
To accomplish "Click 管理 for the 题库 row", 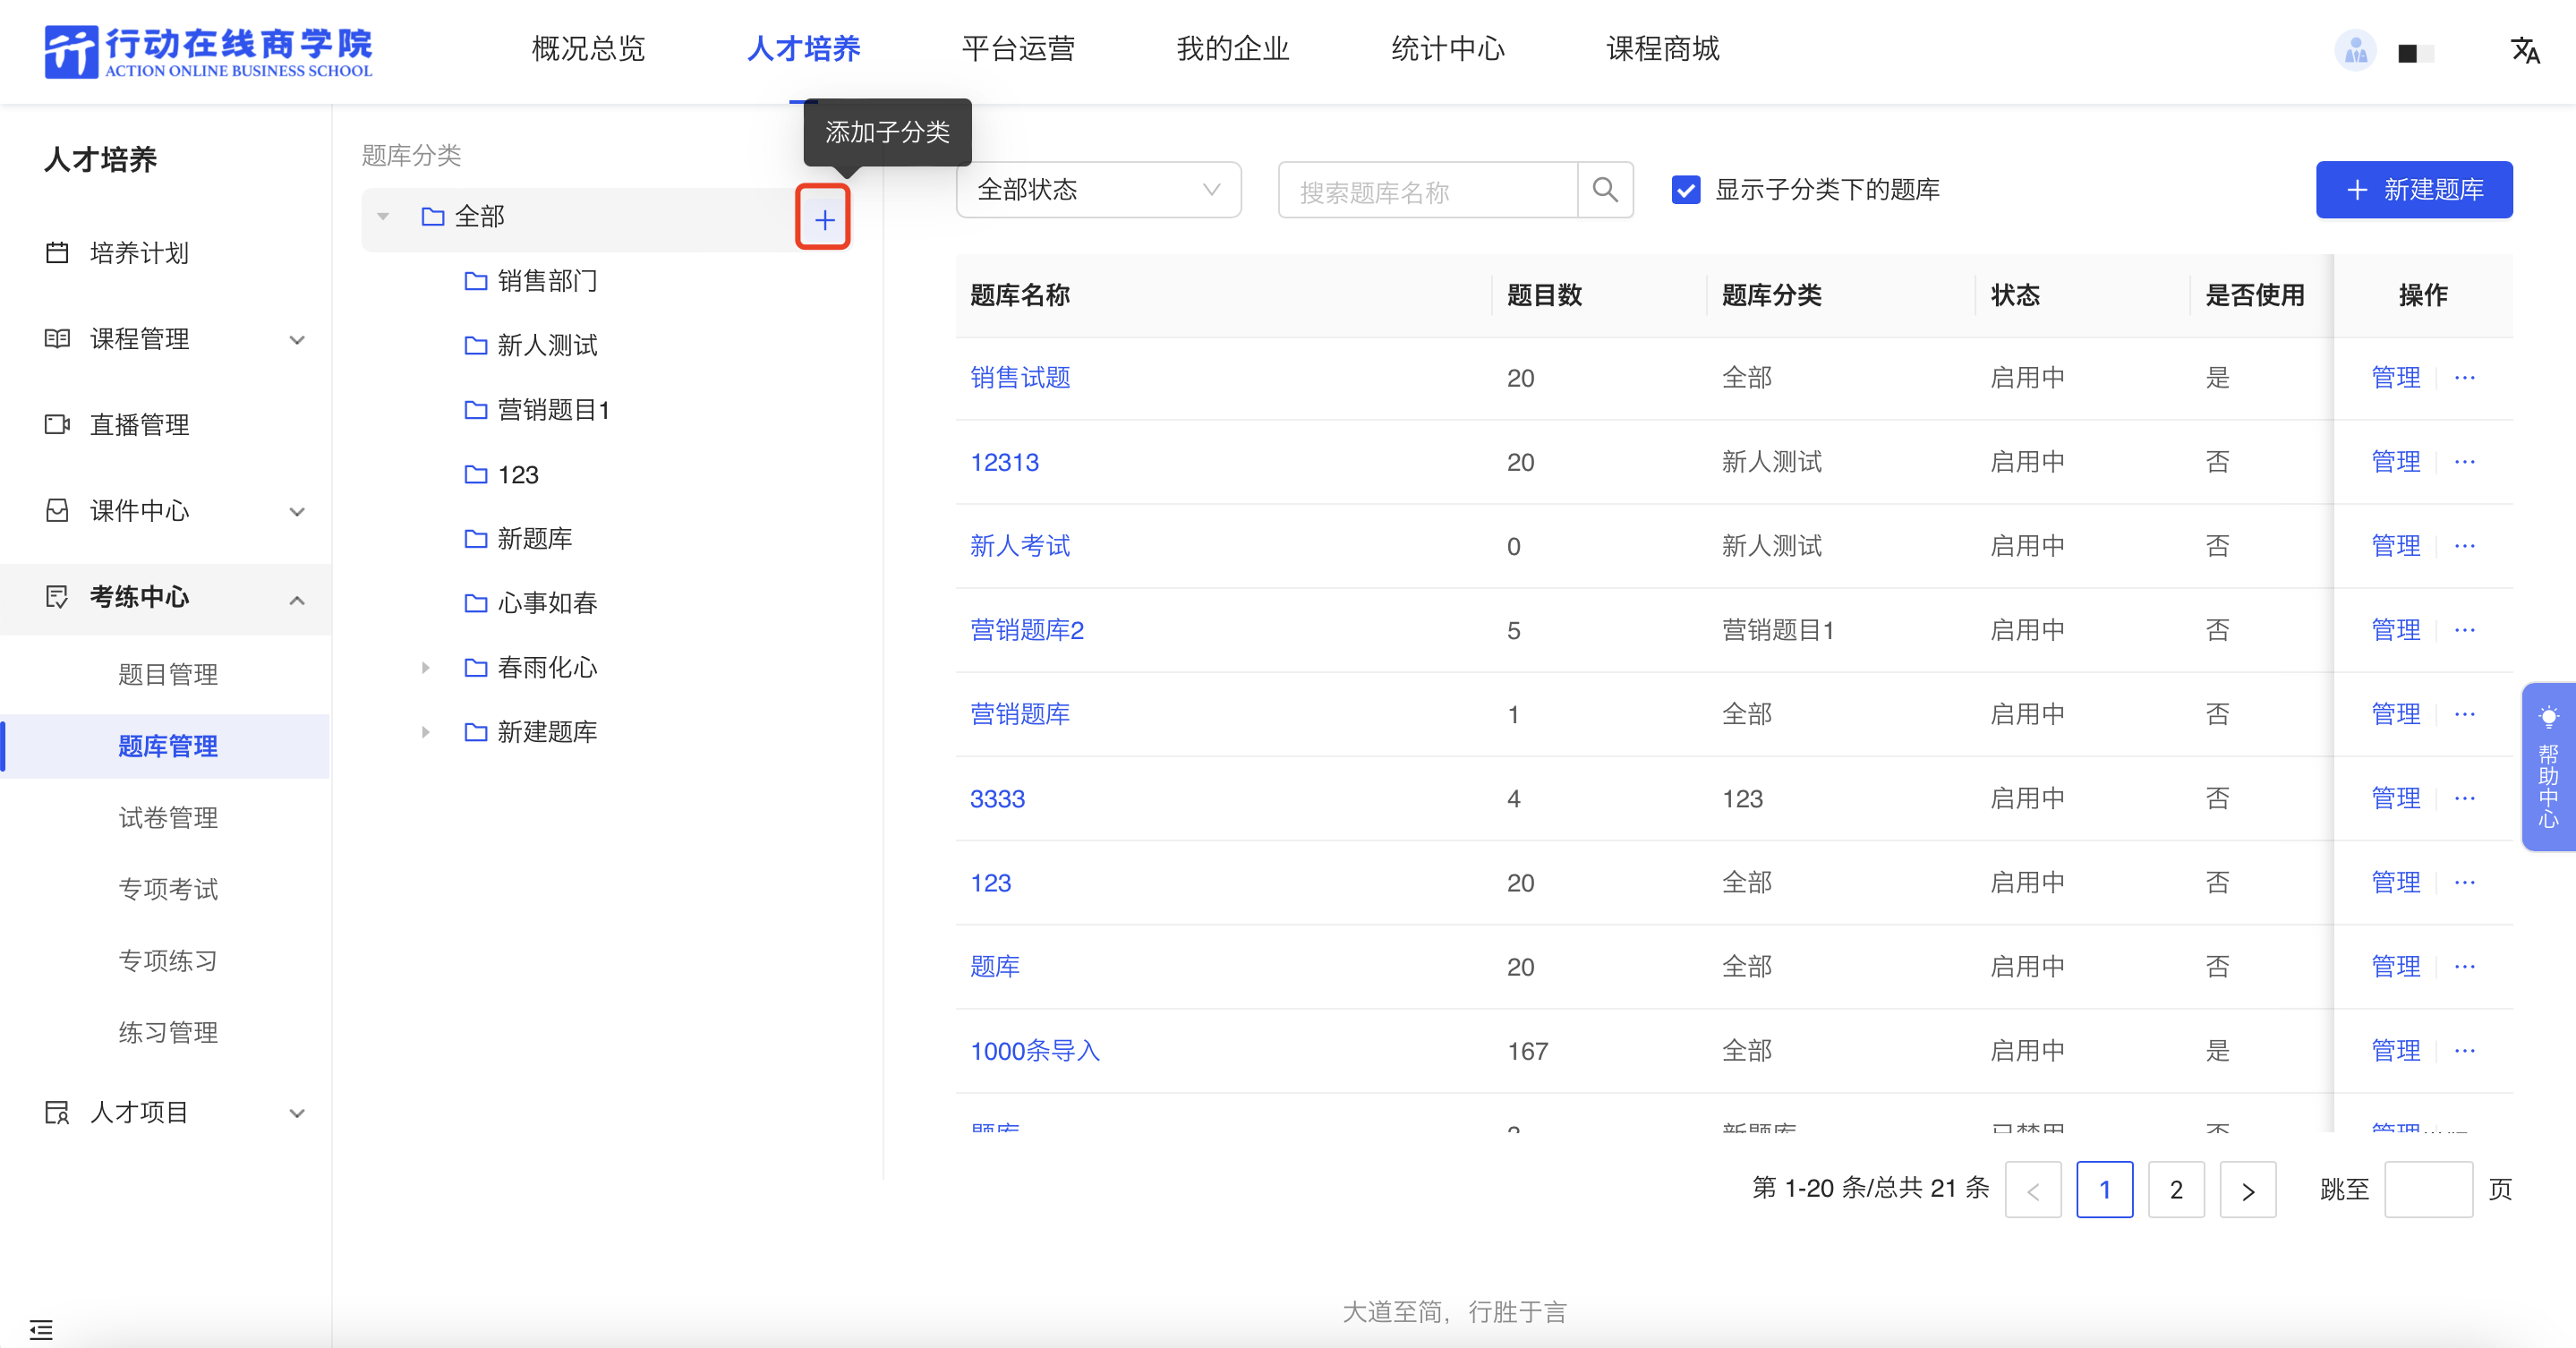I will (x=2396, y=967).
